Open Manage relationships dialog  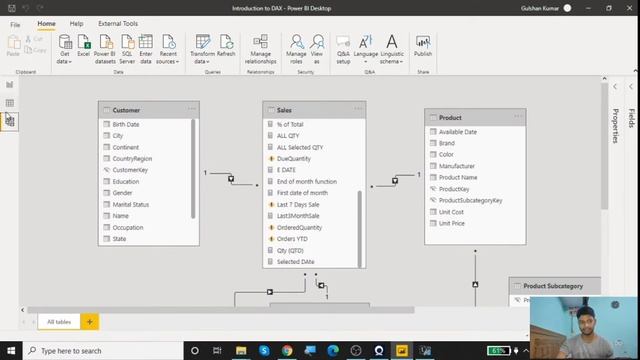coord(260,49)
